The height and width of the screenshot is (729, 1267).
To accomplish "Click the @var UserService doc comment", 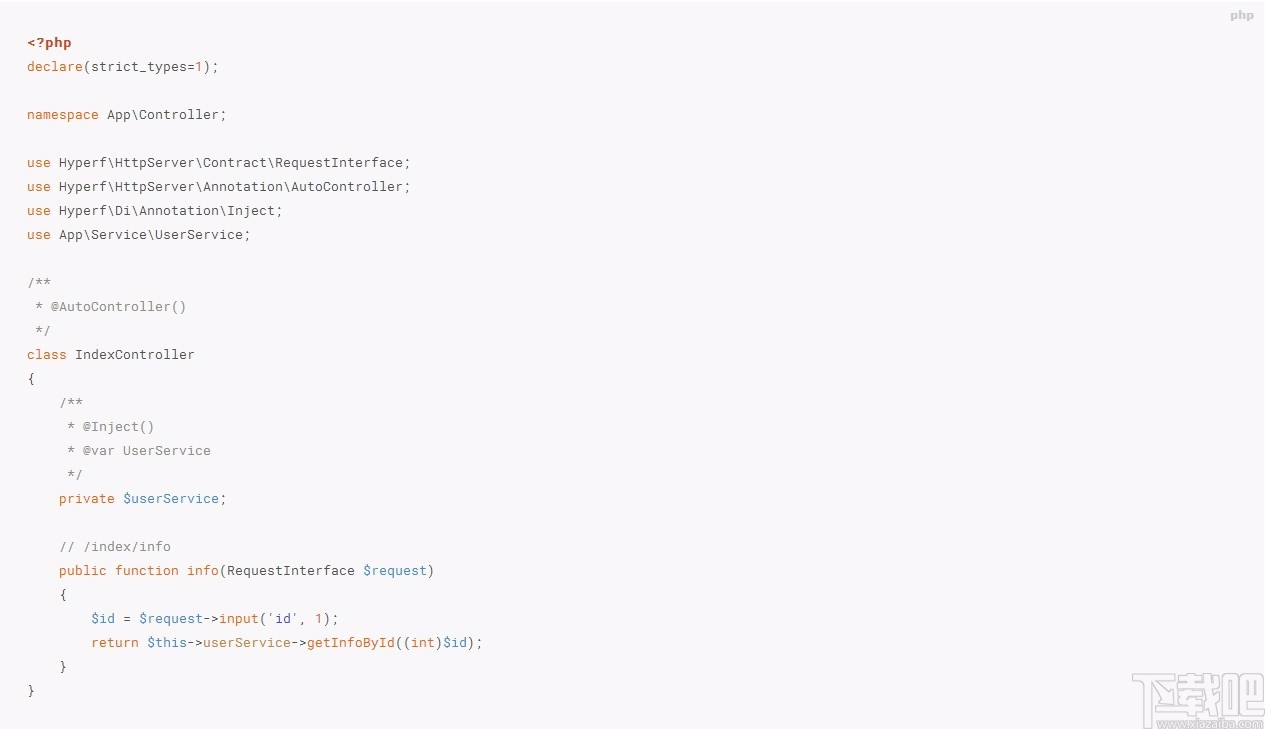I will [146, 451].
